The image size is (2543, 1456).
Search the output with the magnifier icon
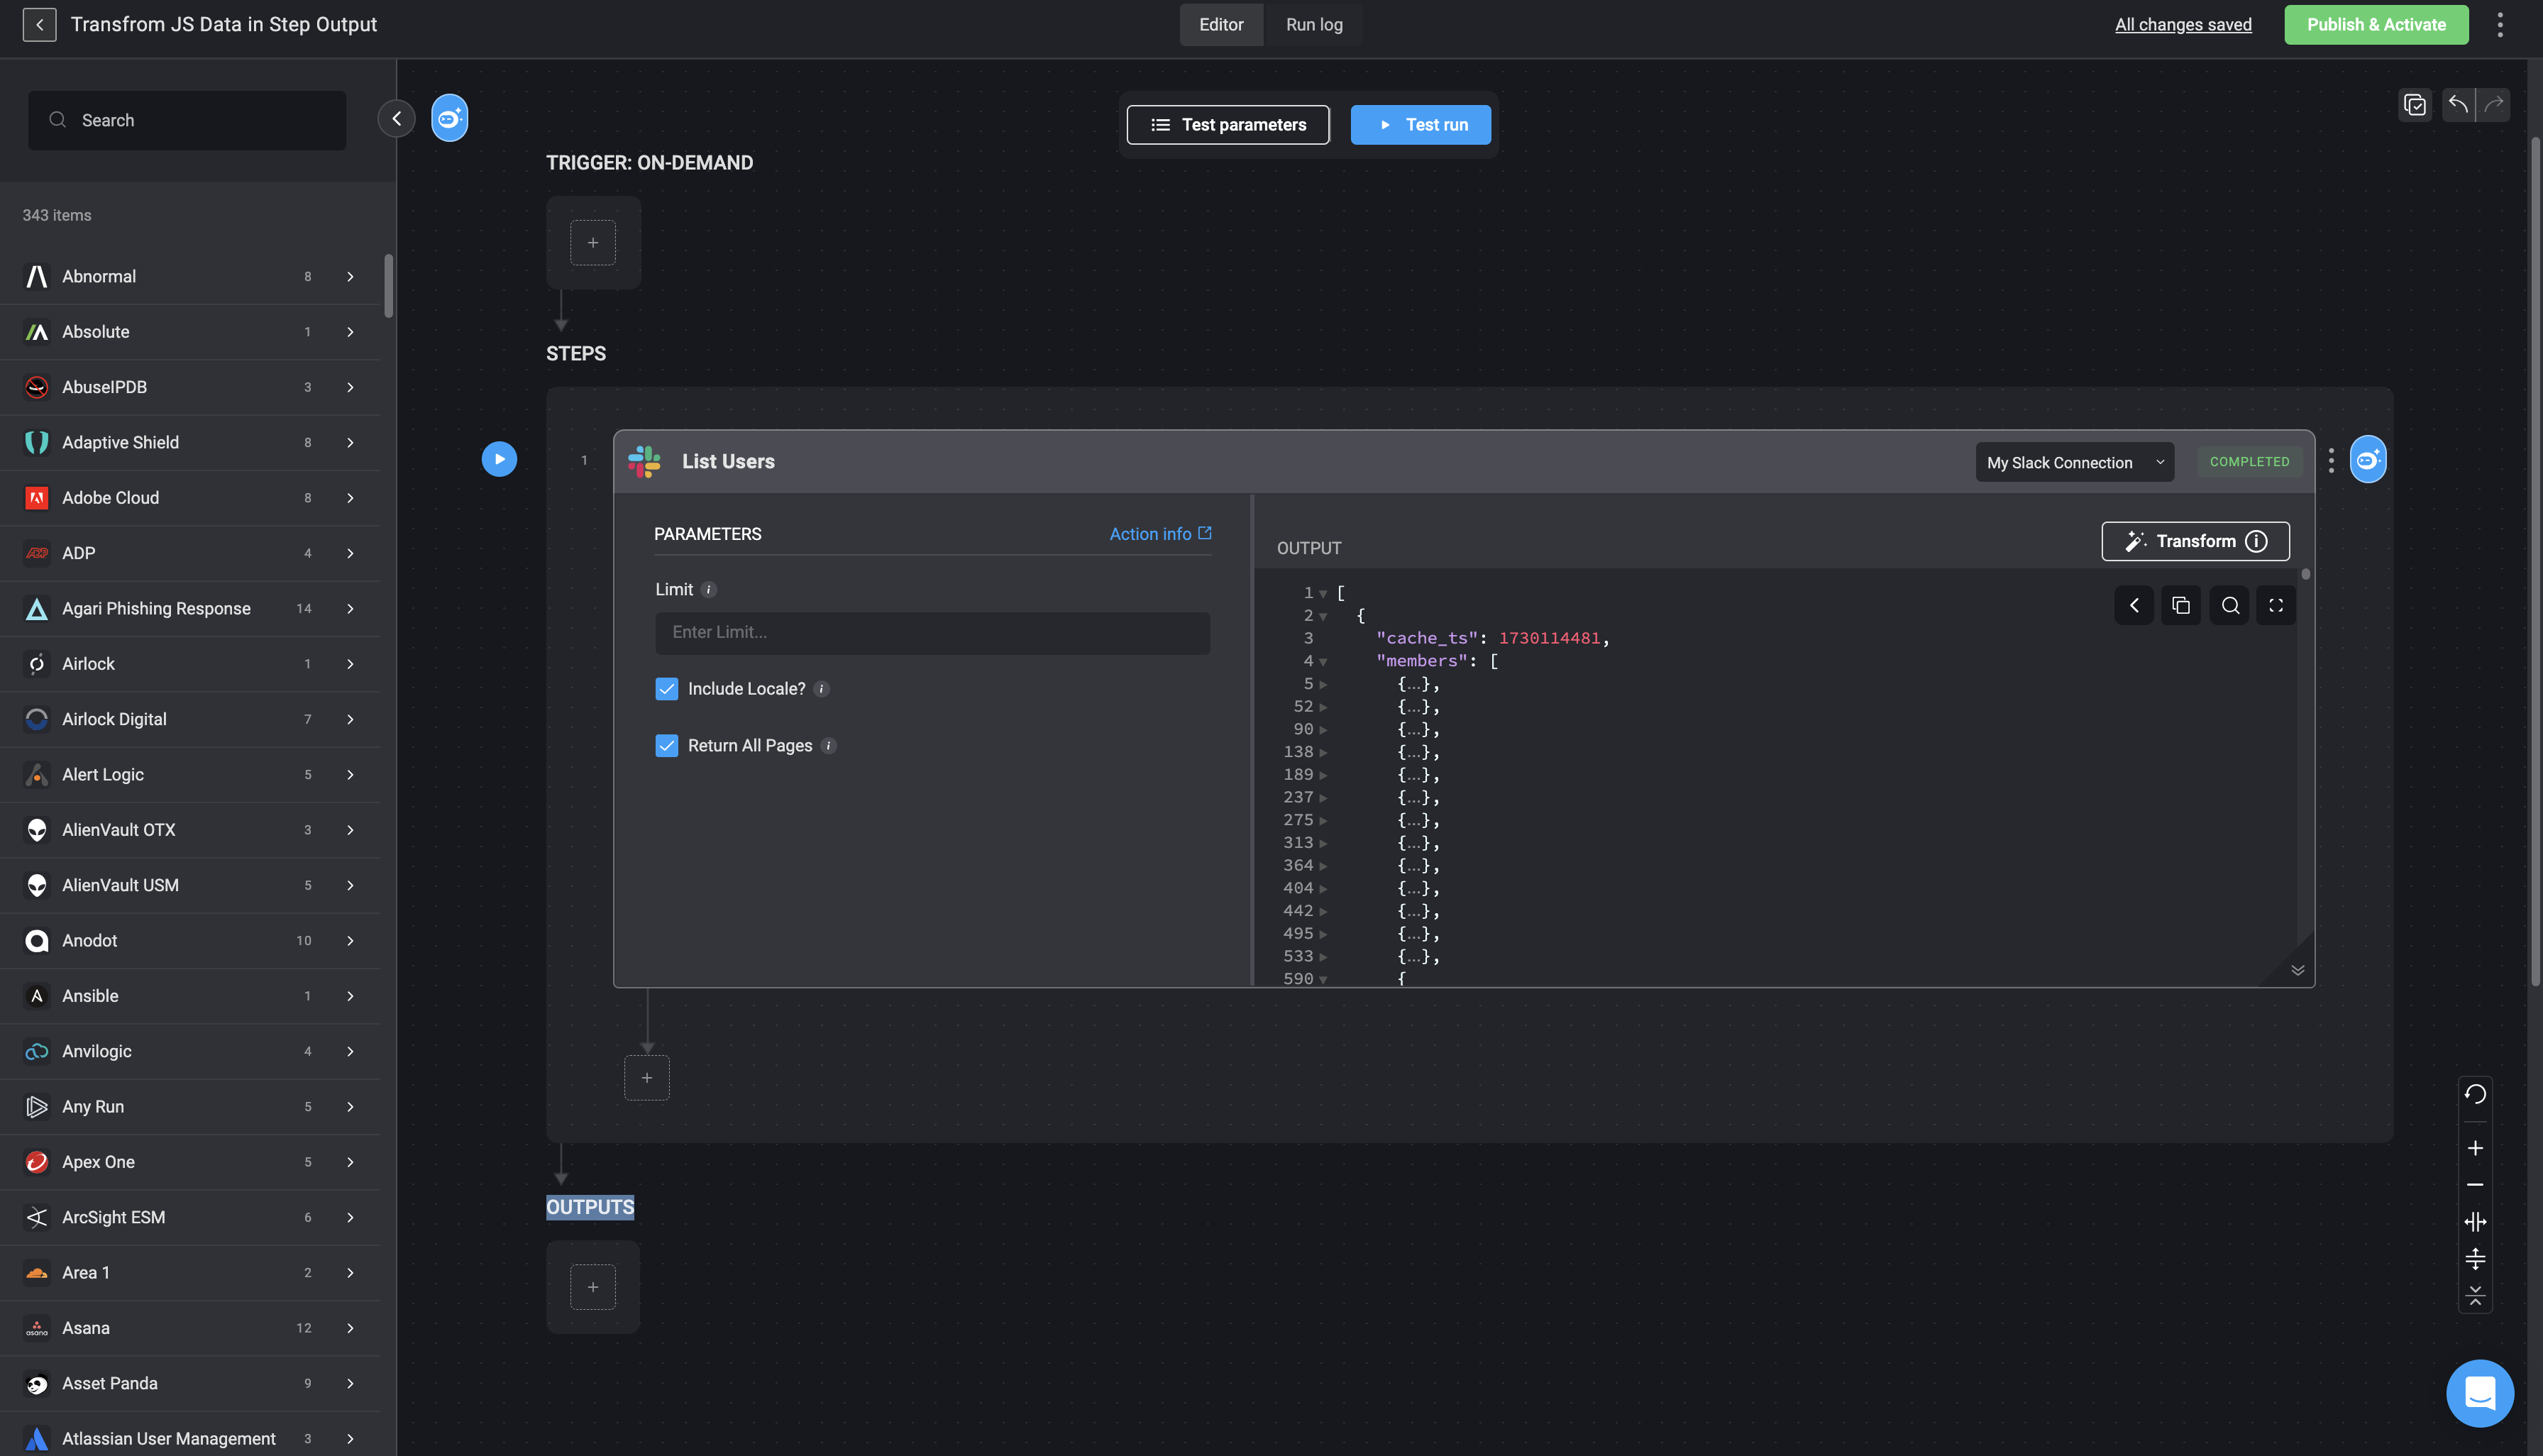point(2229,605)
